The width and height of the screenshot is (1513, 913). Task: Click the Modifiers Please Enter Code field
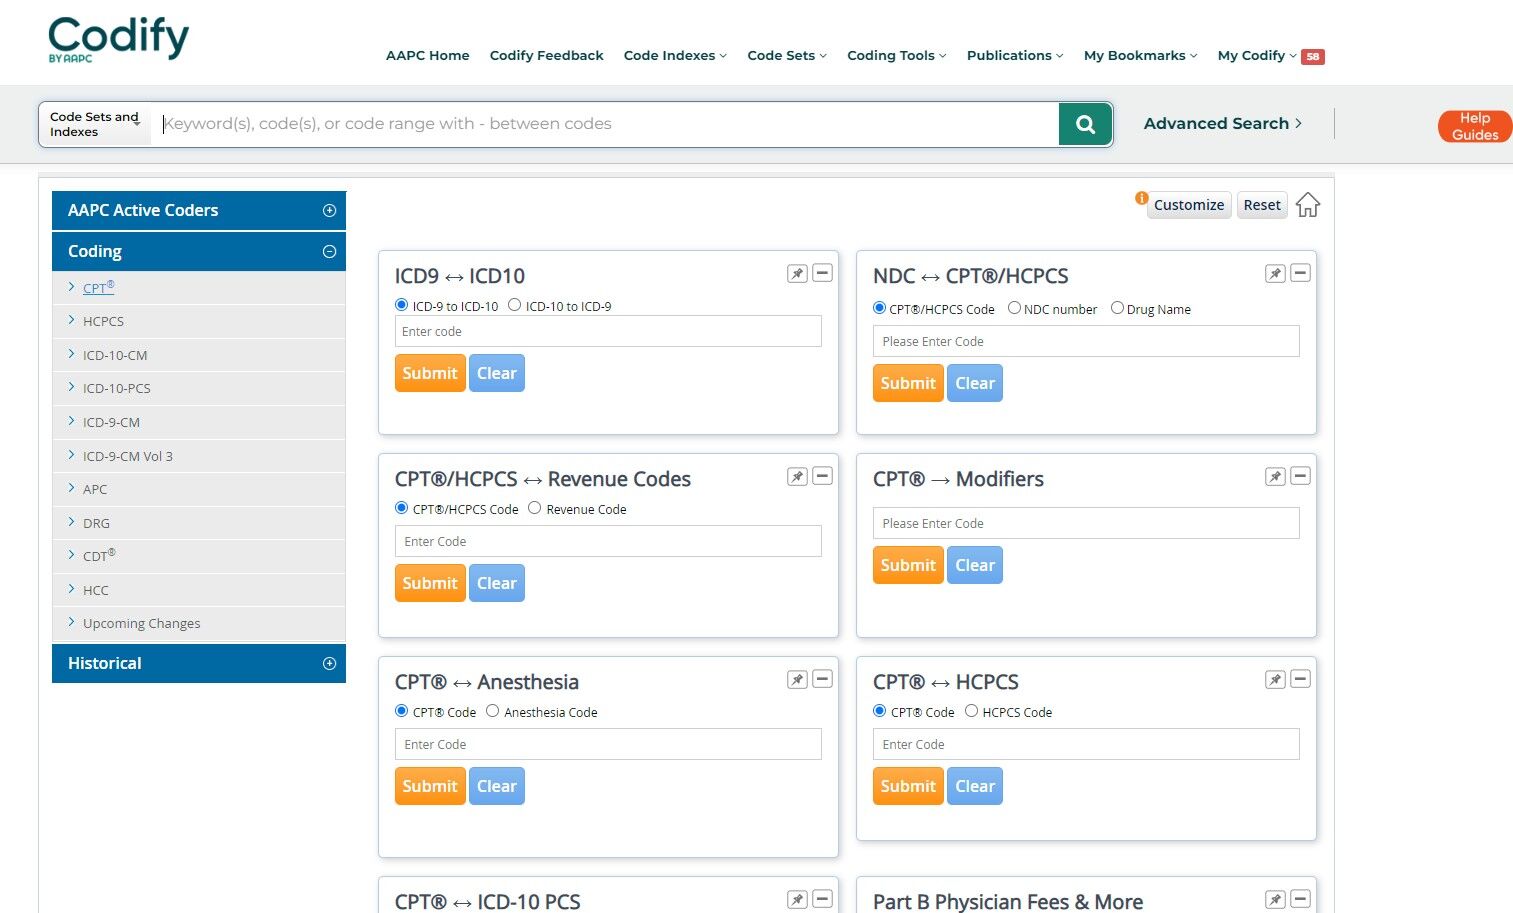(1086, 523)
